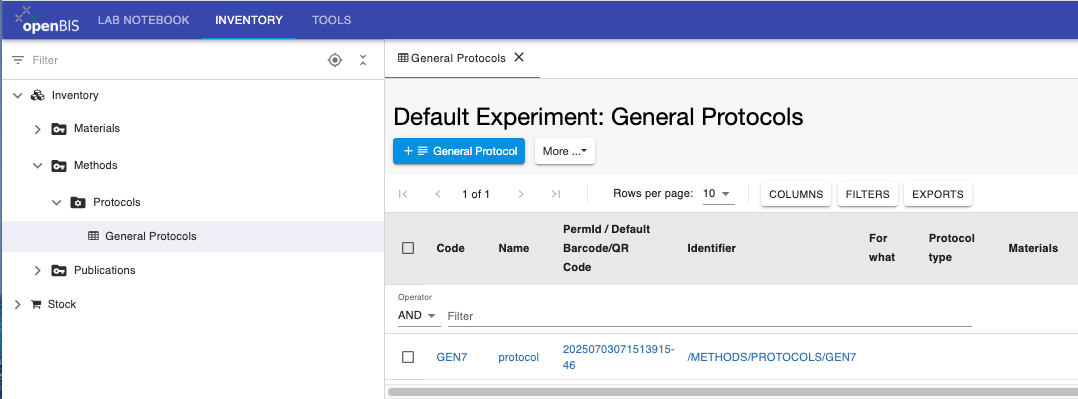This screenshot has width=1078, height=399.
Task: Switch to the Inventory tab
Action: pos(249,20)
